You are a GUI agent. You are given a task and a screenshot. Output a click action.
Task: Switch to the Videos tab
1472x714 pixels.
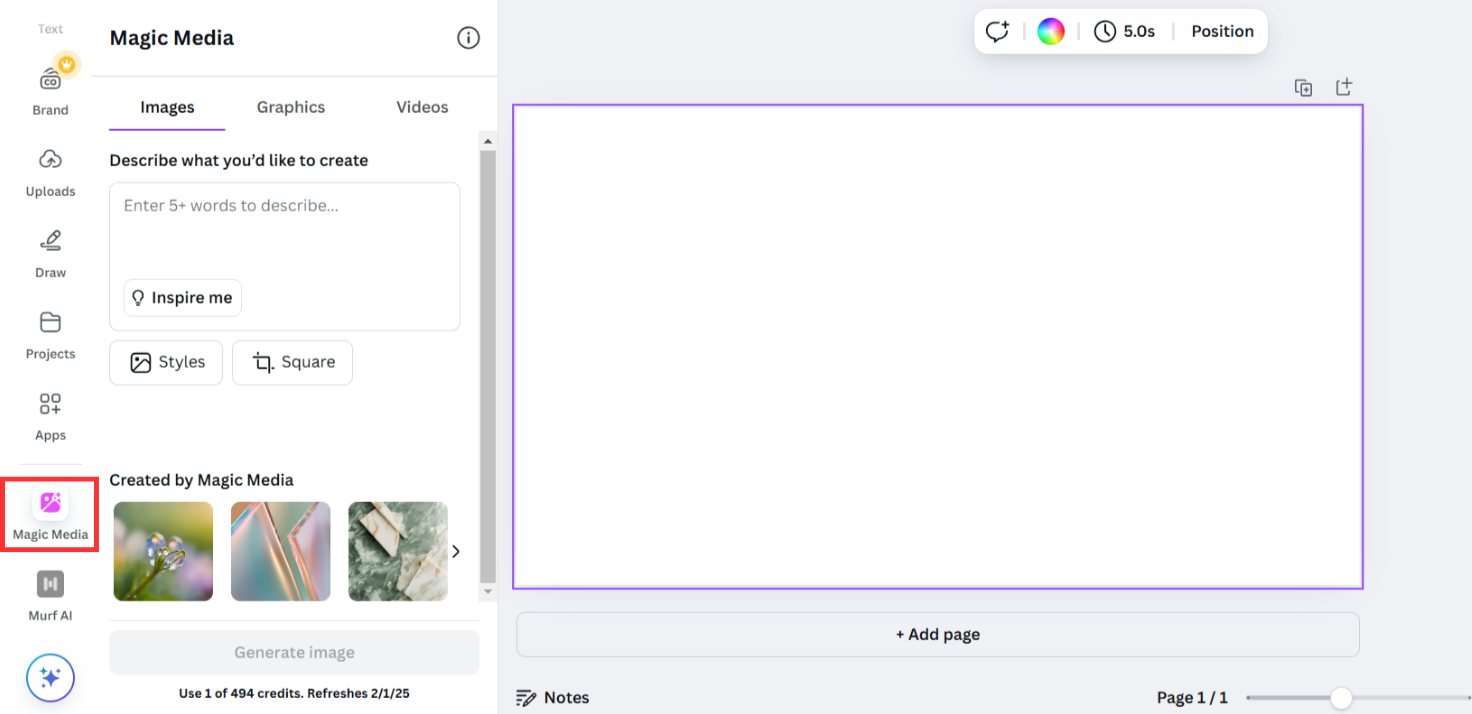(421, 107)
